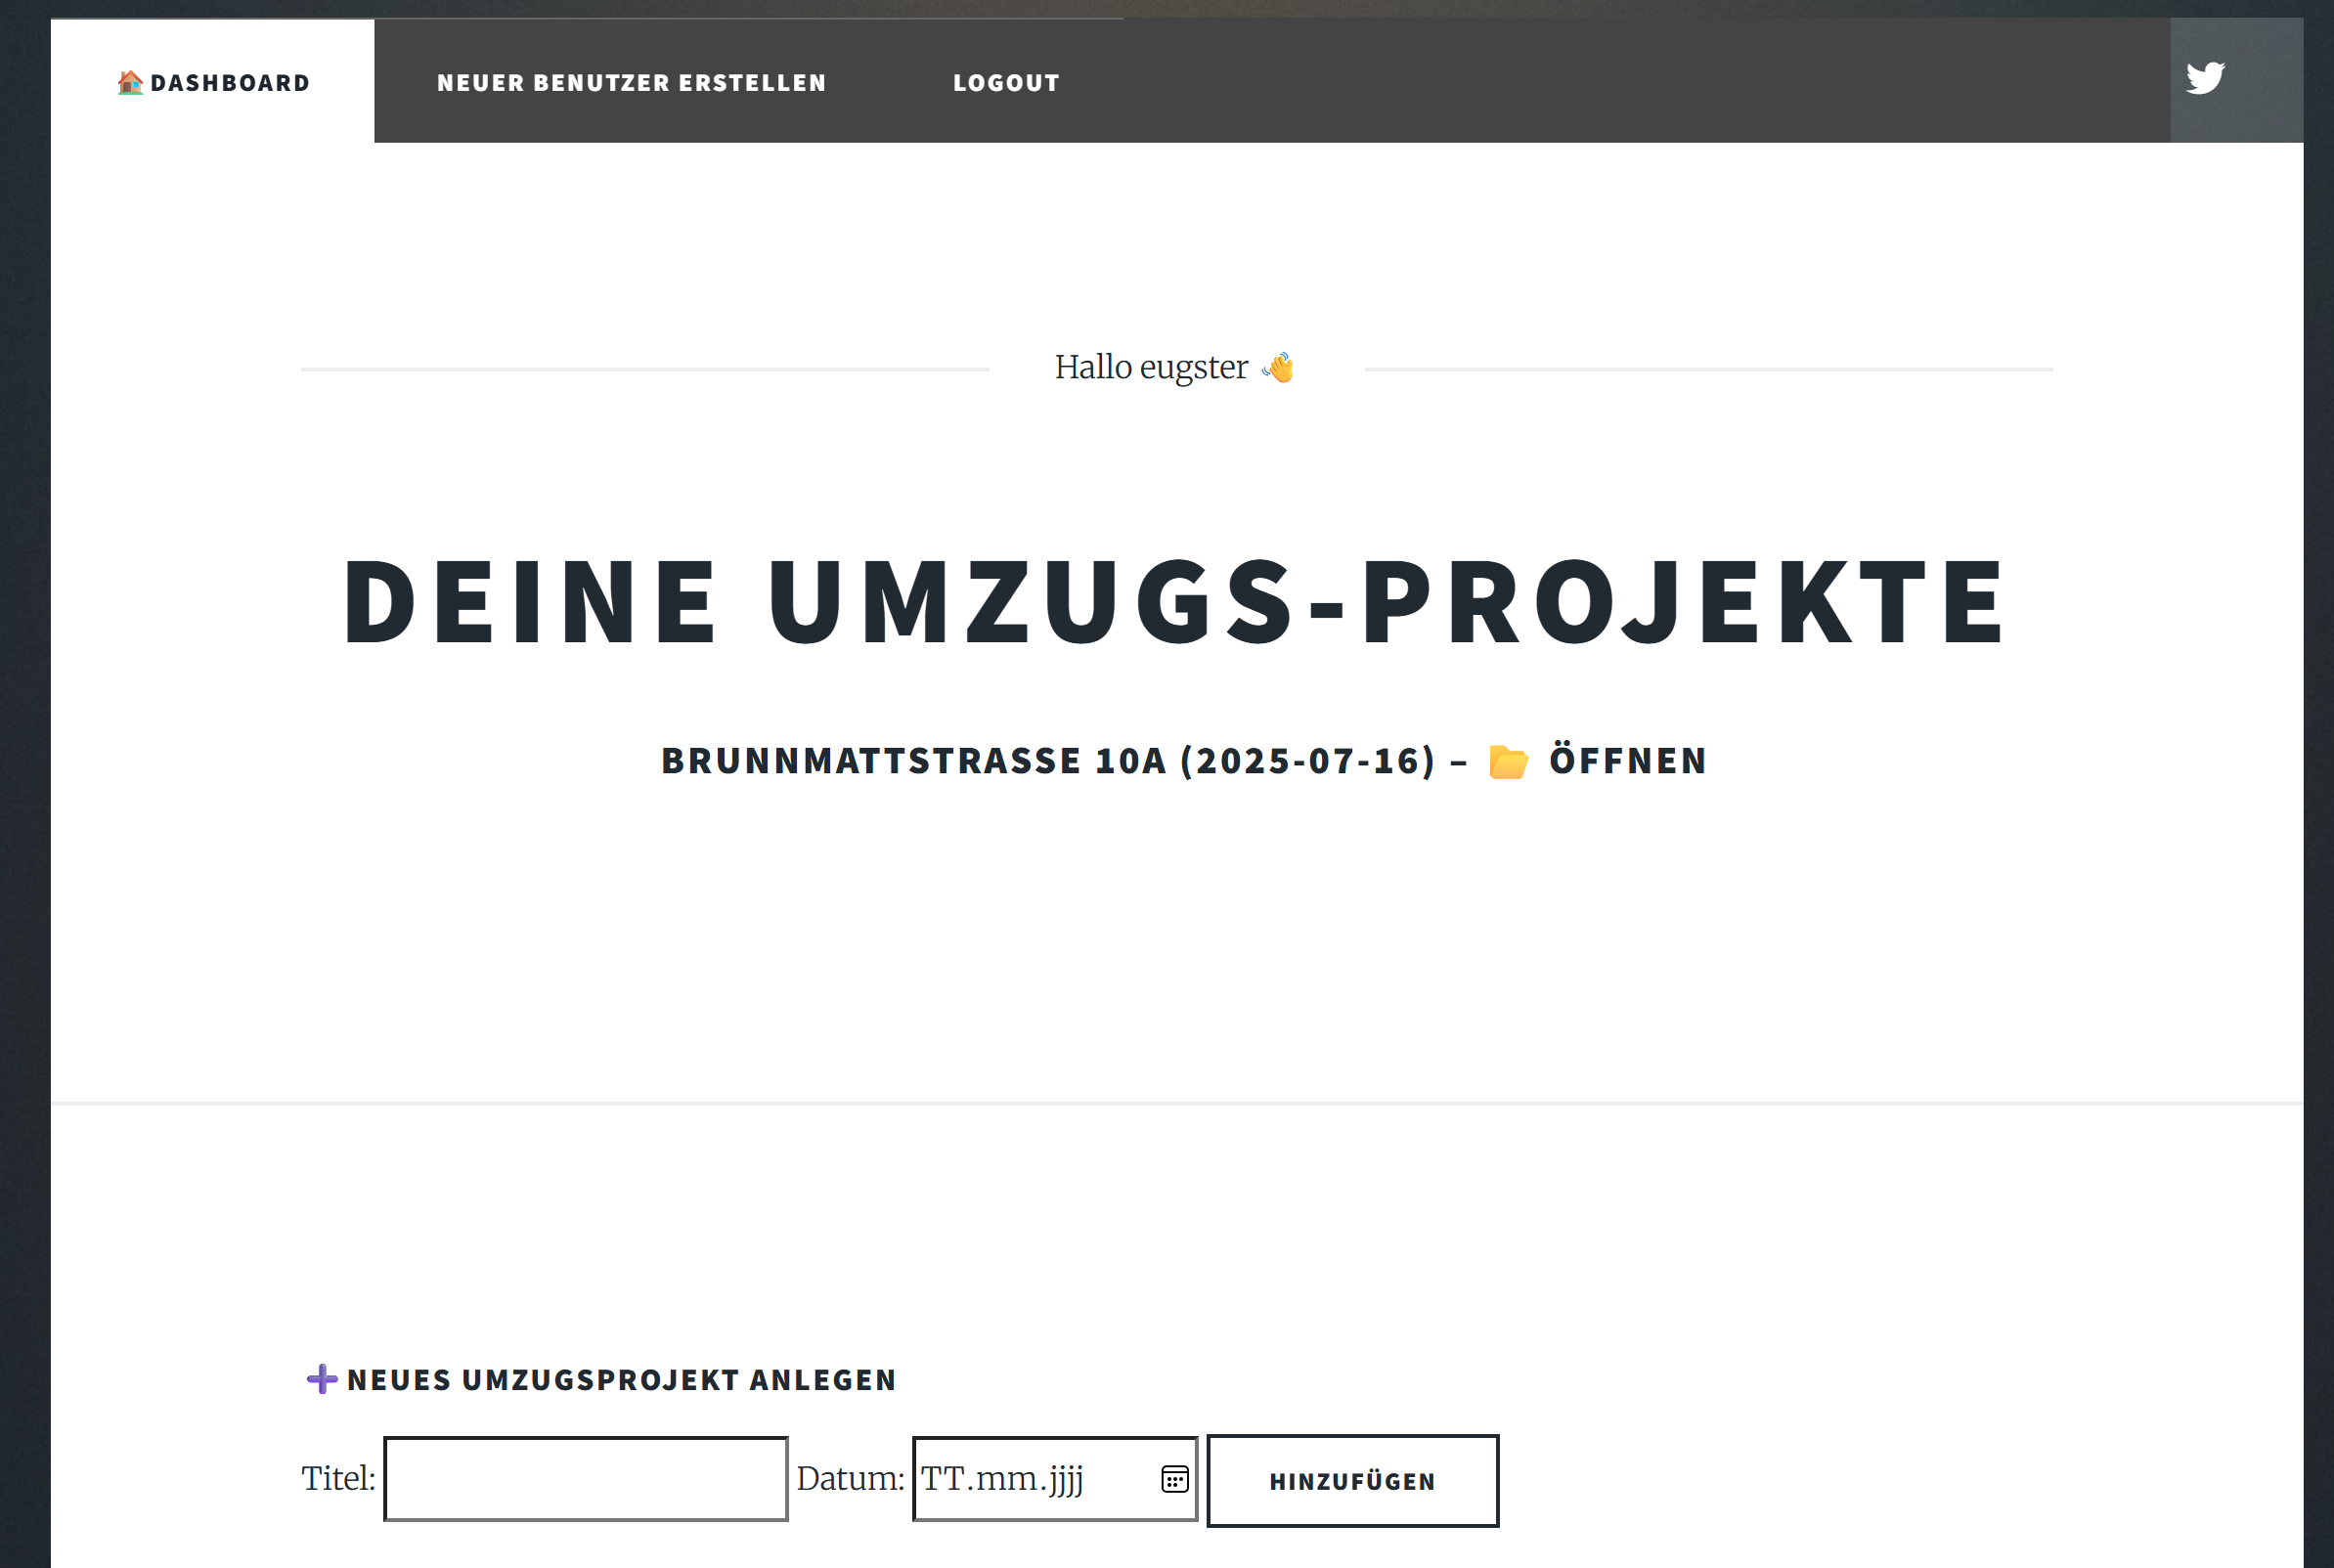Click the folder icon beside Öffnen
Screen dimensions: 2334x1568
point(1508,760)
